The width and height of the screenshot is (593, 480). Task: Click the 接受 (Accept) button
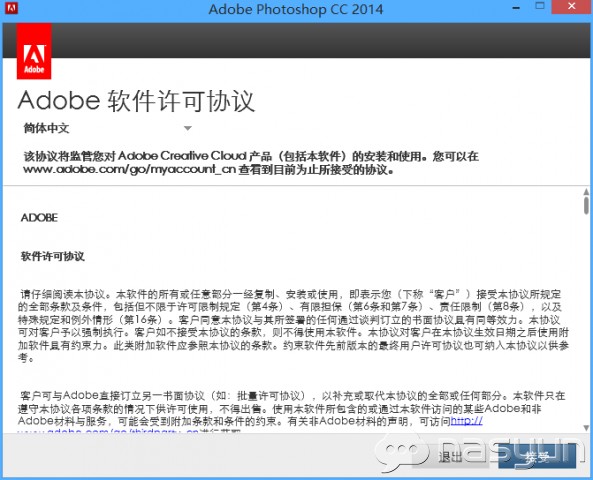pyautogui.click(x=537, y=457)
